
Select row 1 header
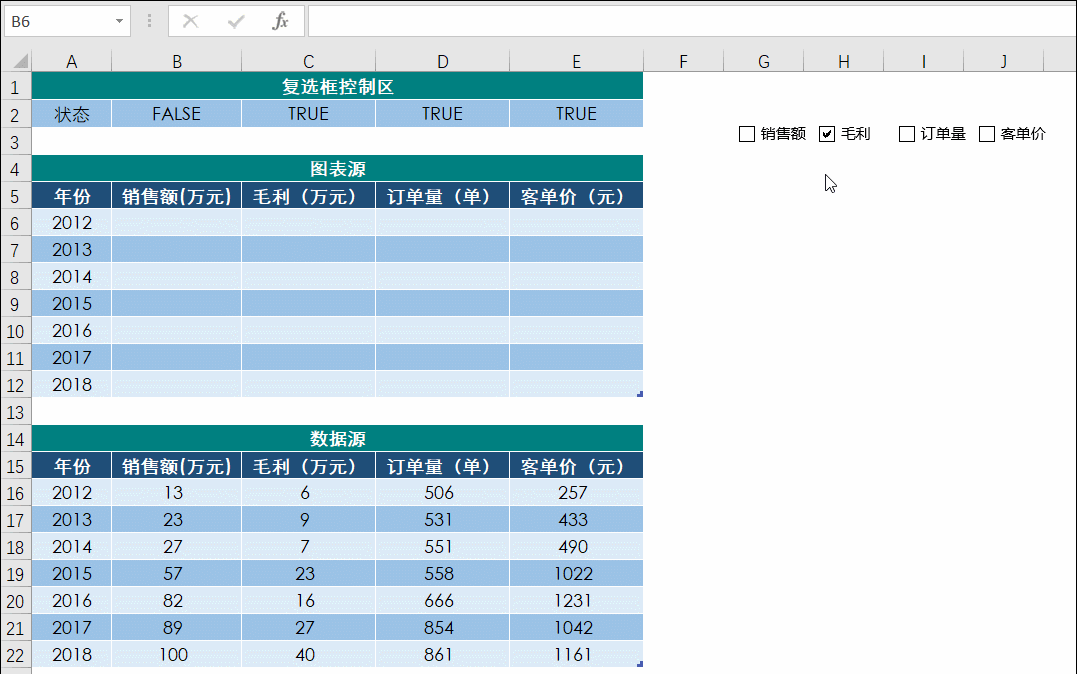(x=15, y=87)
